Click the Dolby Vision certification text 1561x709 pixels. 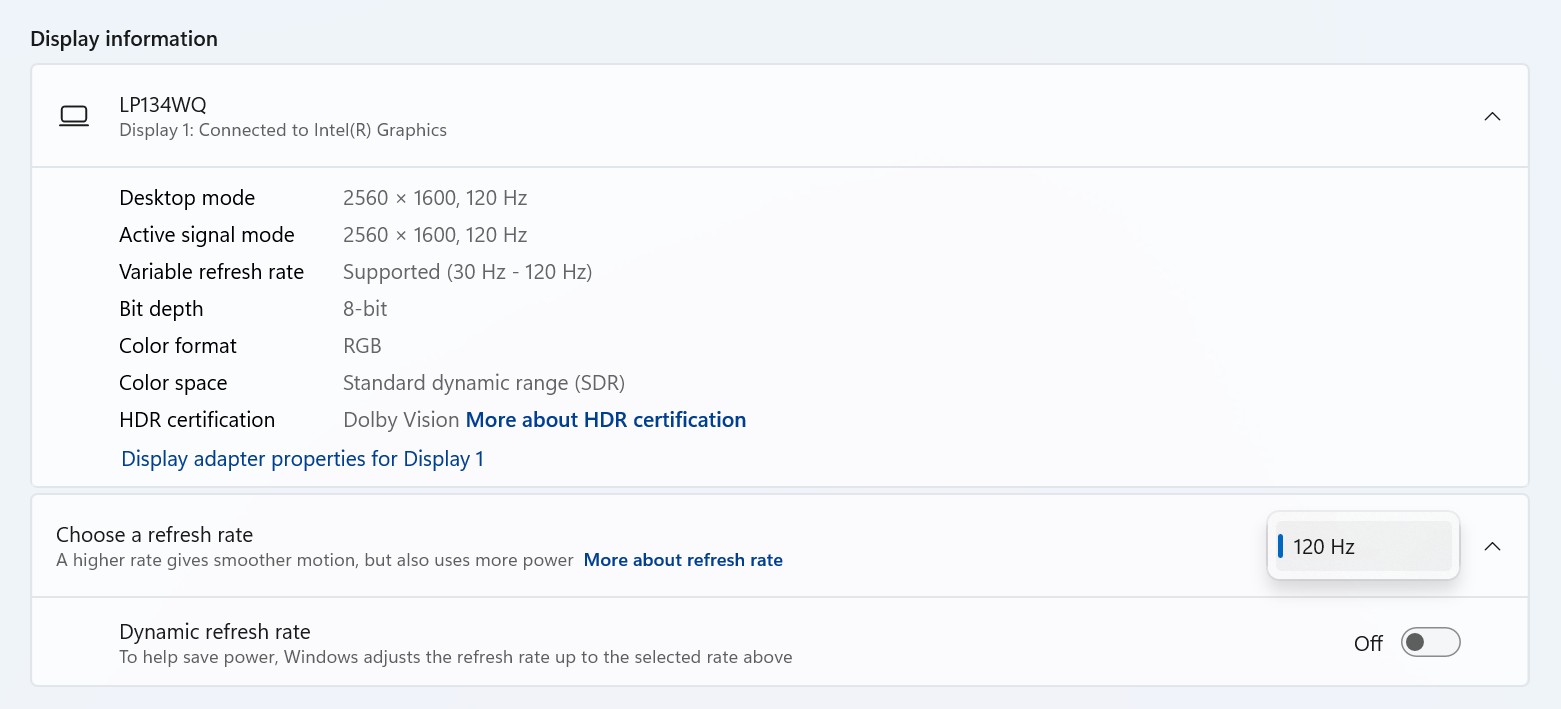pos(401,420)
